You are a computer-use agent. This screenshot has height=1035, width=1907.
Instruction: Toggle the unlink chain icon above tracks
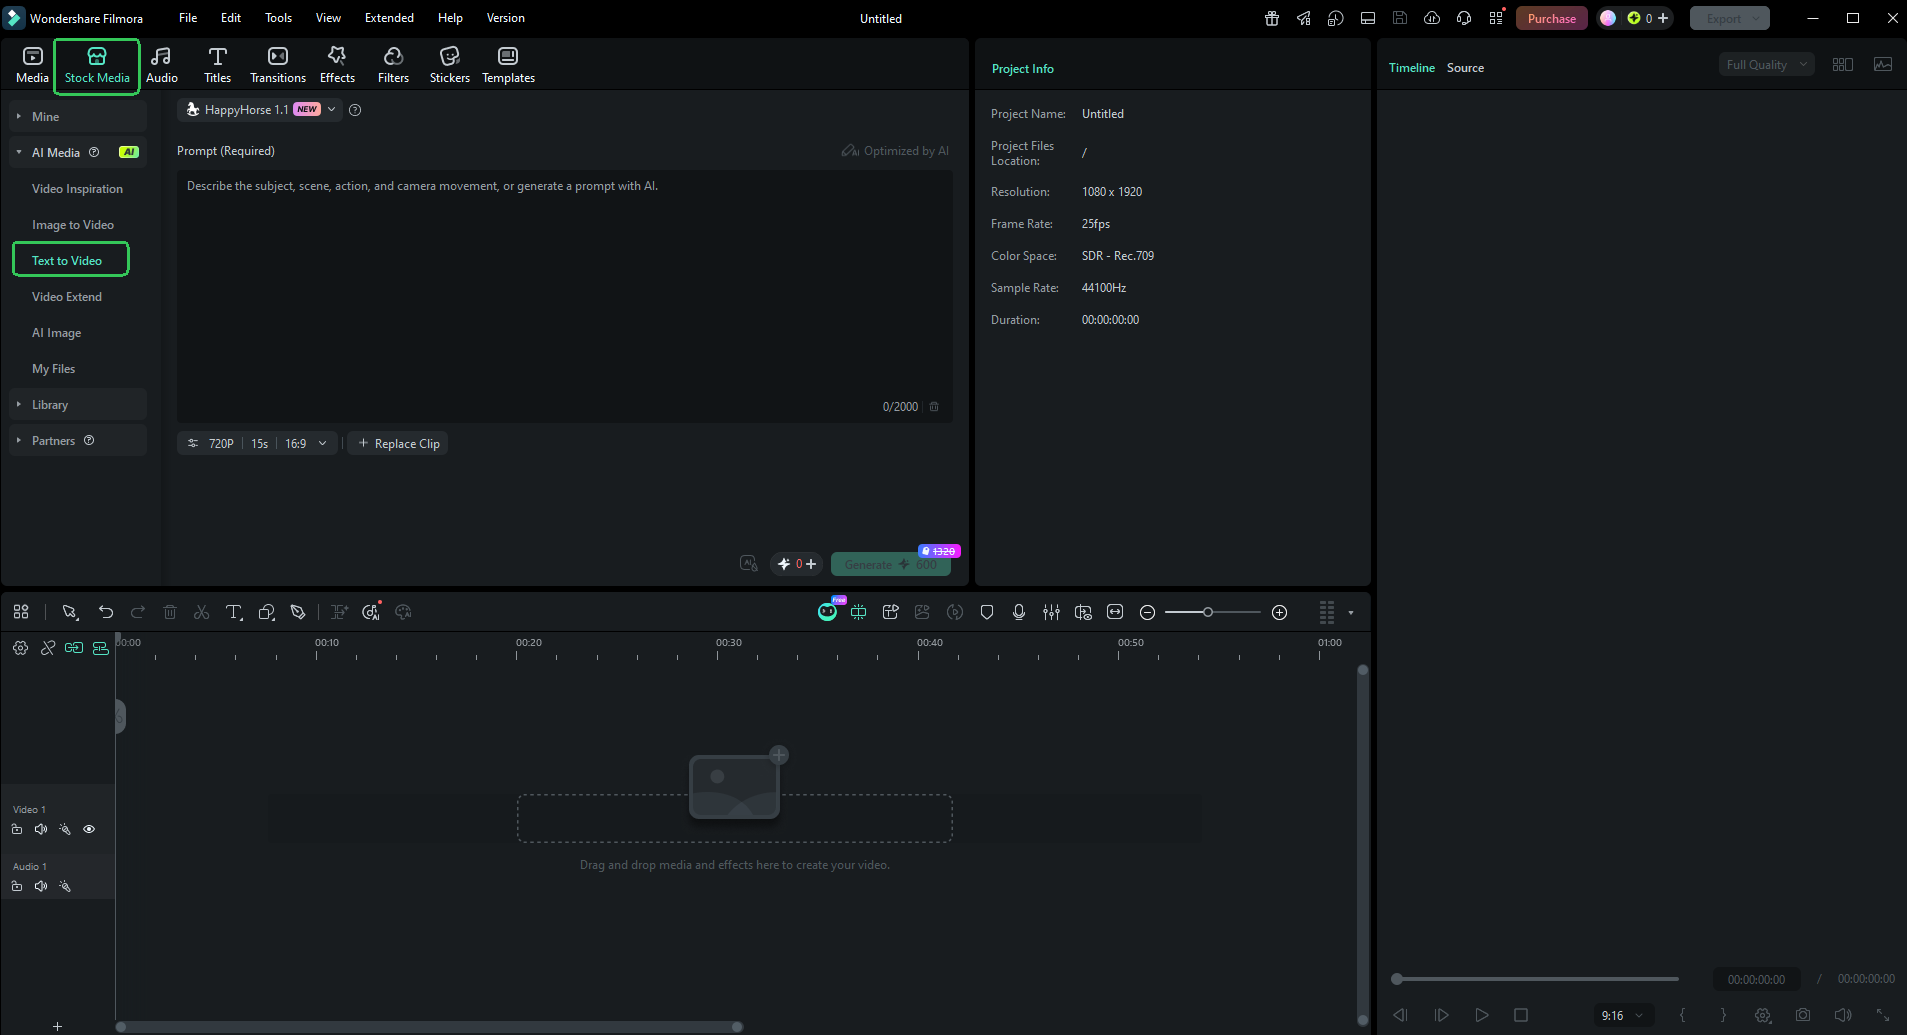point(47,648)
